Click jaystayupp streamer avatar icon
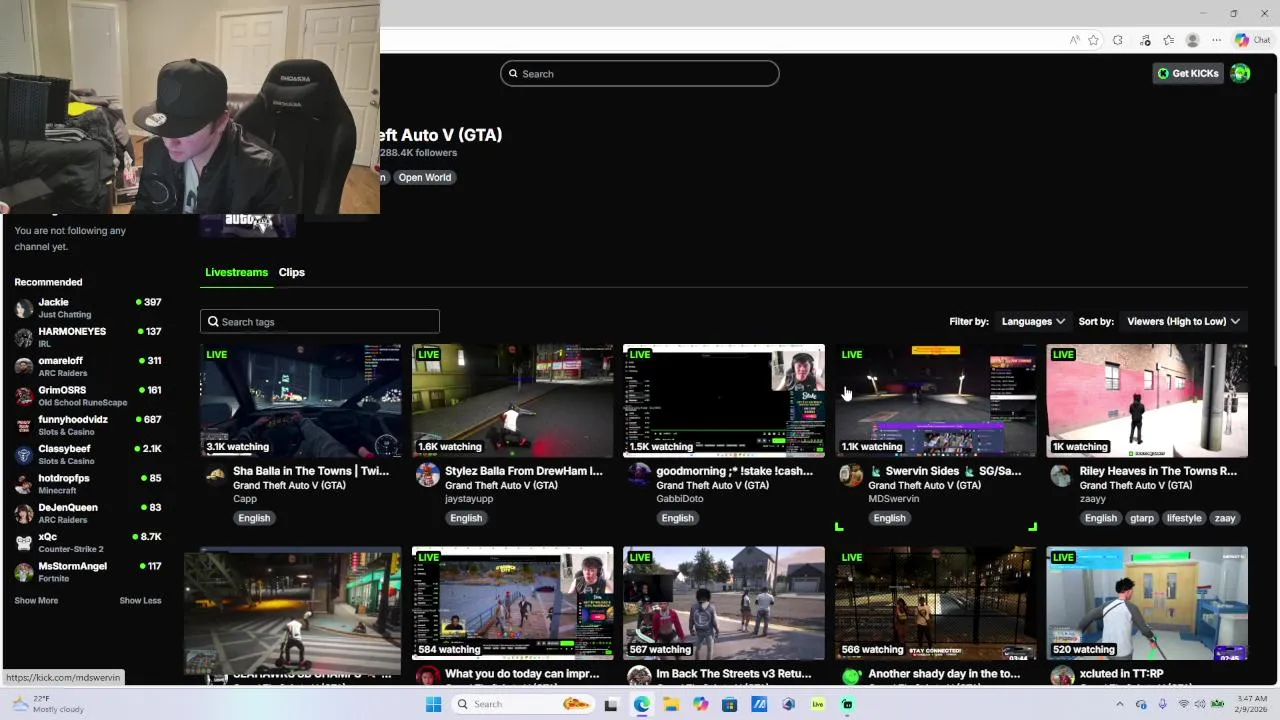 point(427,475)
